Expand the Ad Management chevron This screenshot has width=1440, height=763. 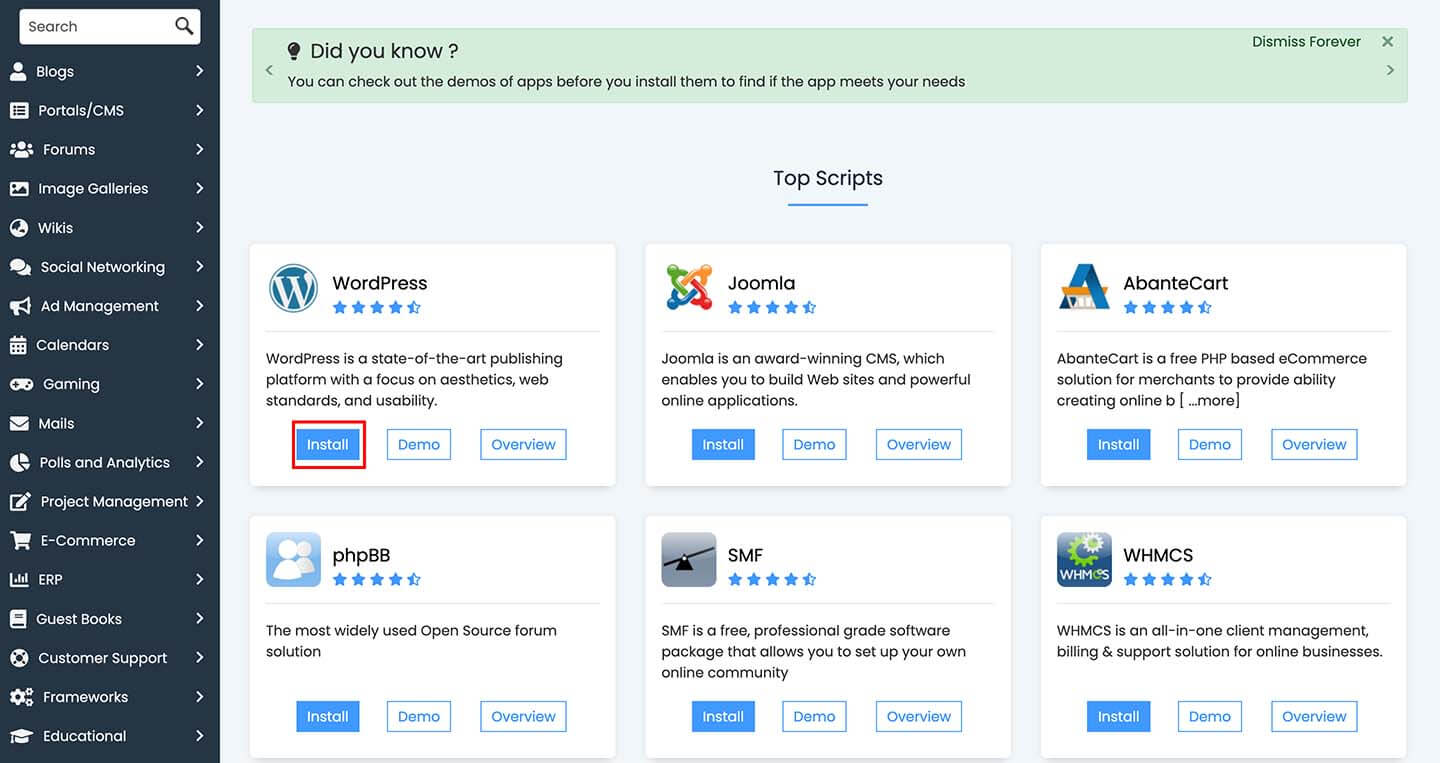(200, 306)
